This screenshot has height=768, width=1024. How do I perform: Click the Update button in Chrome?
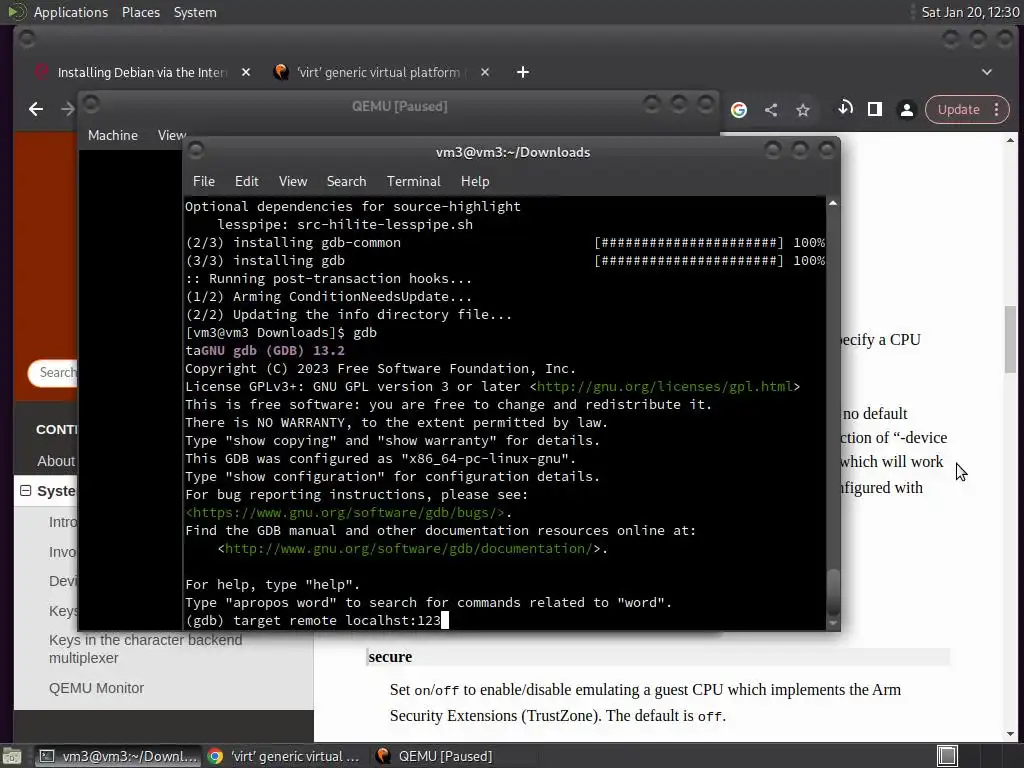[958, 110]
